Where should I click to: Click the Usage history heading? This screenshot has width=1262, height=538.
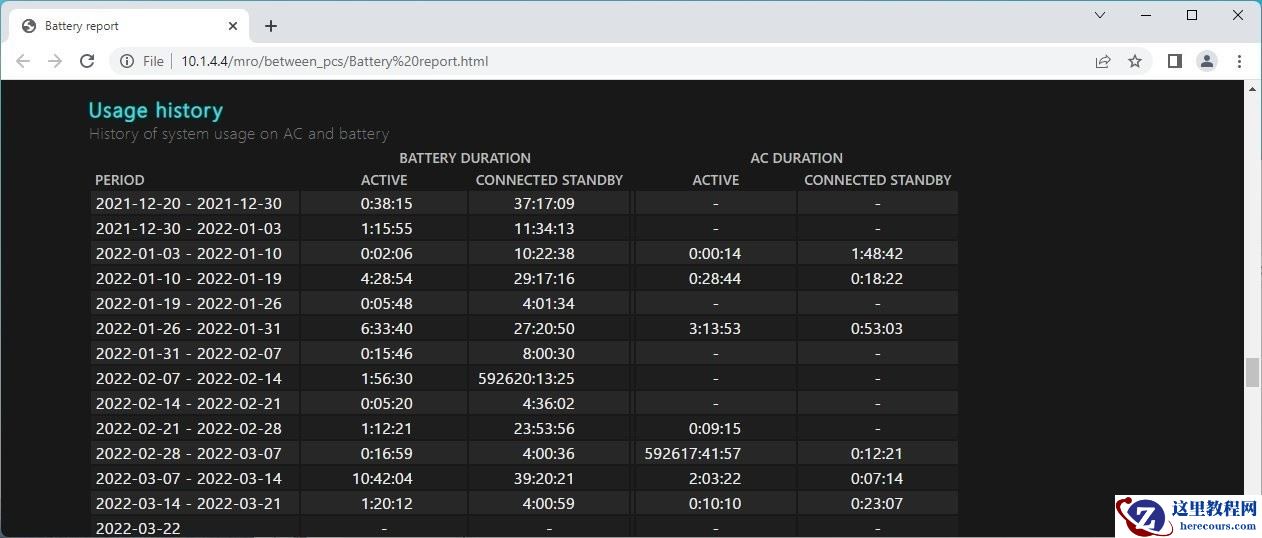tap(155, 110)
